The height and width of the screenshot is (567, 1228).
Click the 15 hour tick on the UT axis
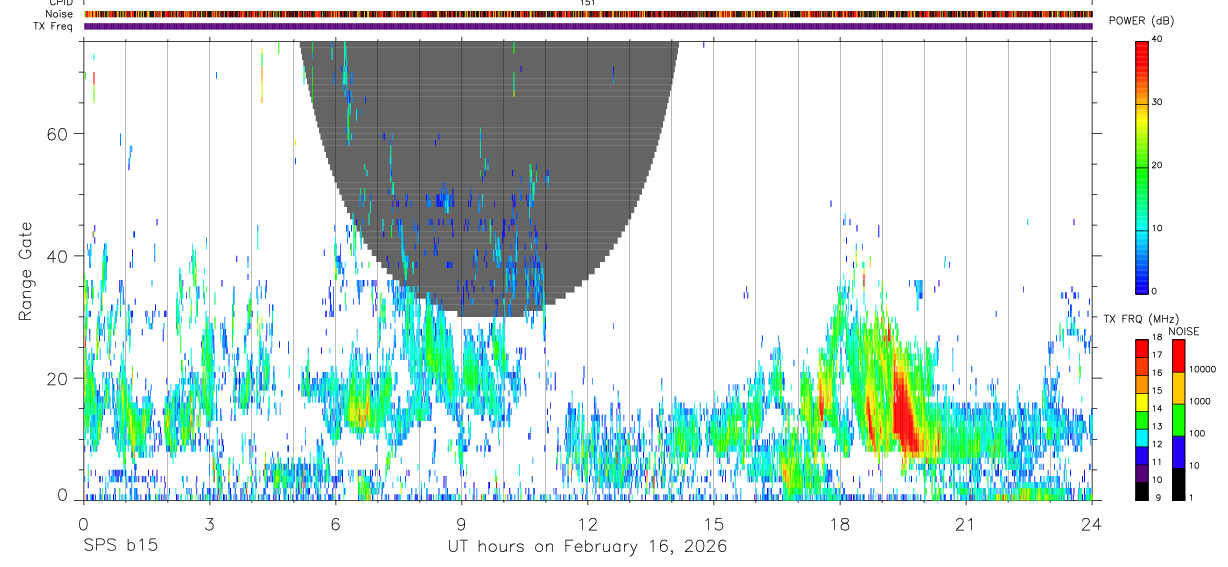click(714, 524)
